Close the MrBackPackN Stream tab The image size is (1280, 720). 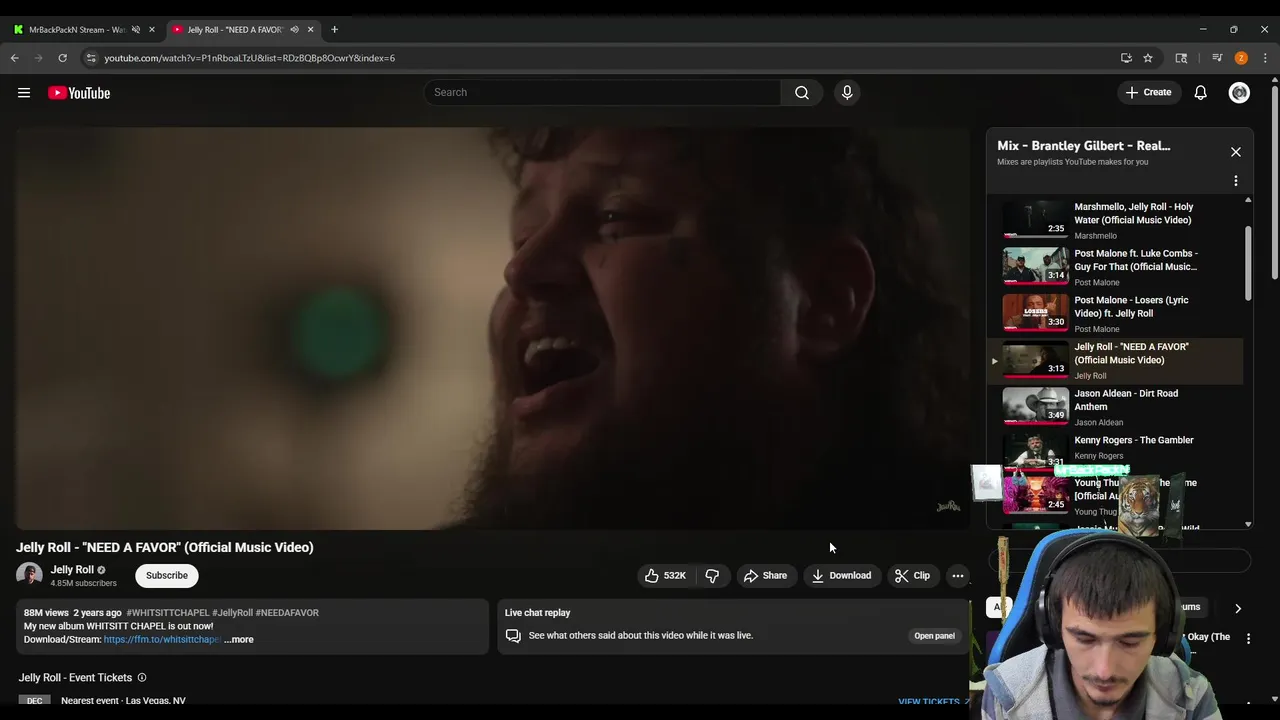(x=152, y=30)
